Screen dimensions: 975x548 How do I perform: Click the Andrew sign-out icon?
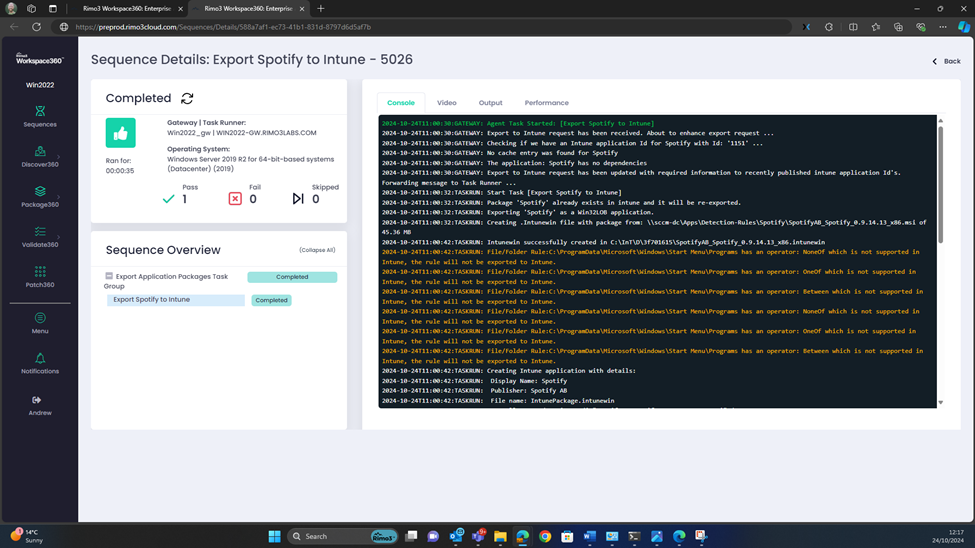(x=40, y=400)
